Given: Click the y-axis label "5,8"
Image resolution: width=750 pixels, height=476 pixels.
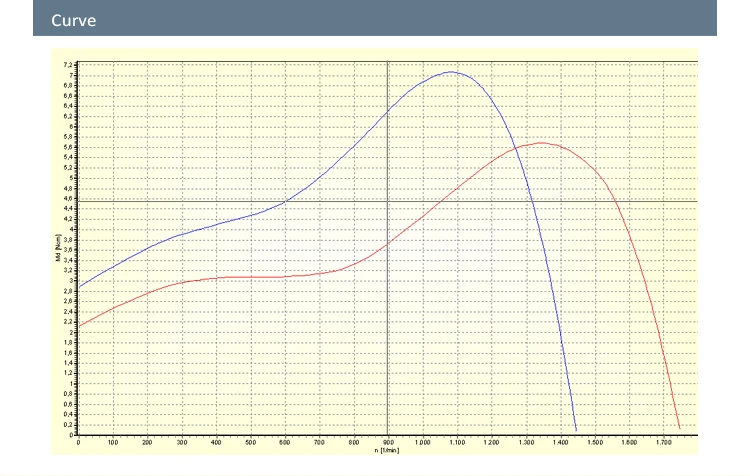Looking at the screenshot, I should (68, 137).
